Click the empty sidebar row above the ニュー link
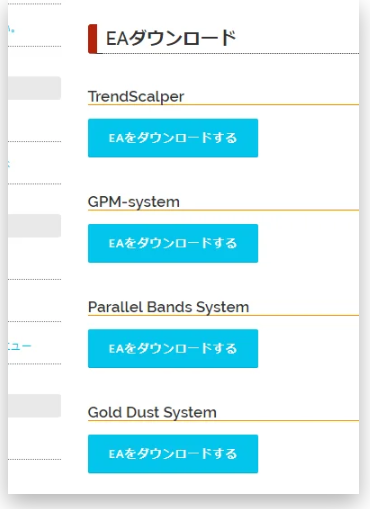 34,301
